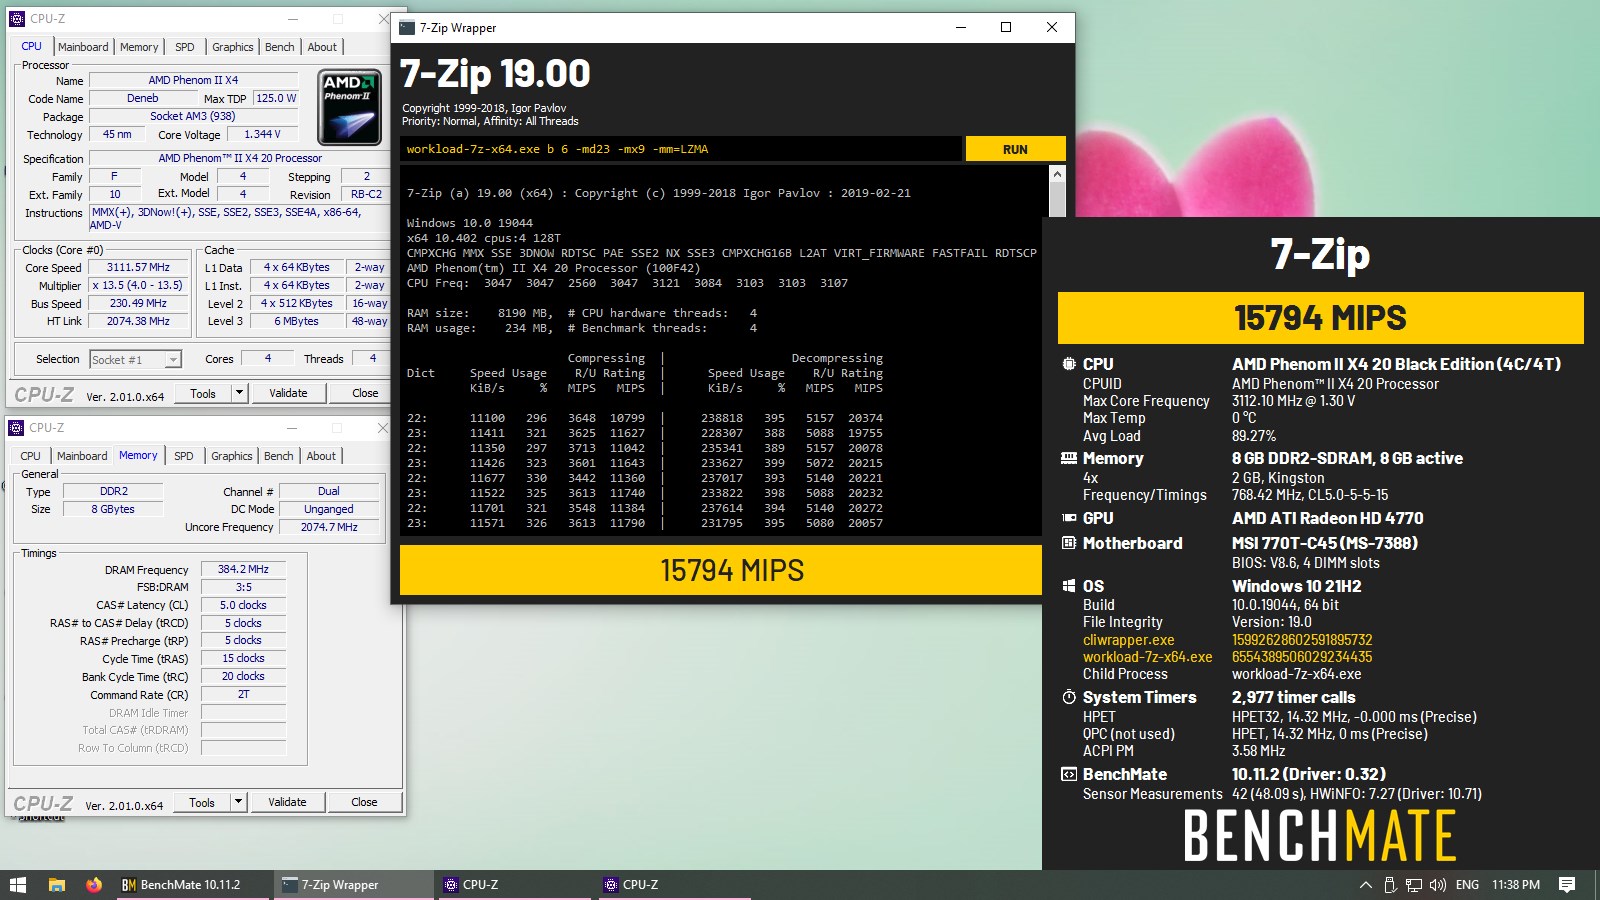The image size is (1600, 900).
Task: Click the Core Speed 3111.57 MHz value
Action: pyautogui.click(x=139, y=268)
